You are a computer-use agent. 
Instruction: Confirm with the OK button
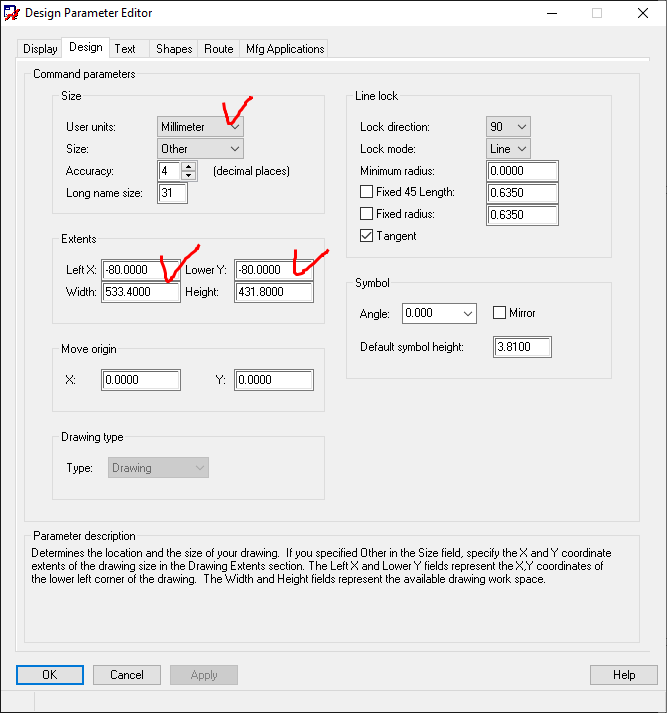pos(50,674)
